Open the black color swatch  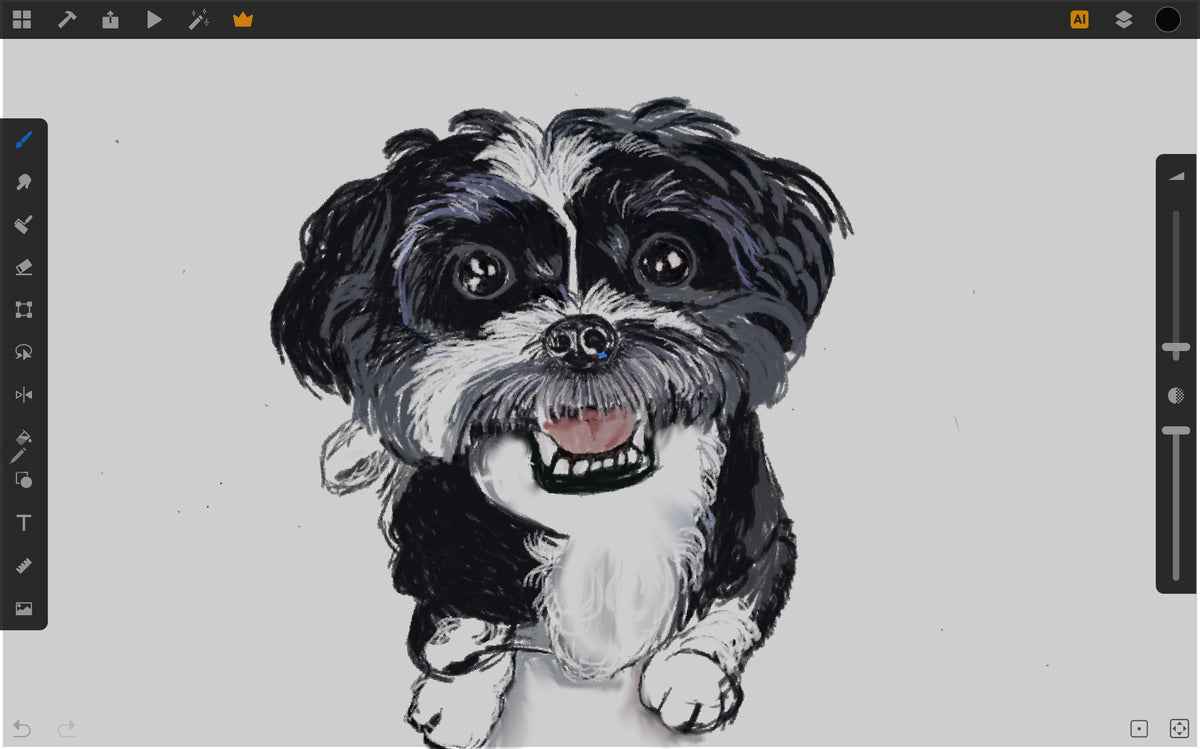(1168, 19)
